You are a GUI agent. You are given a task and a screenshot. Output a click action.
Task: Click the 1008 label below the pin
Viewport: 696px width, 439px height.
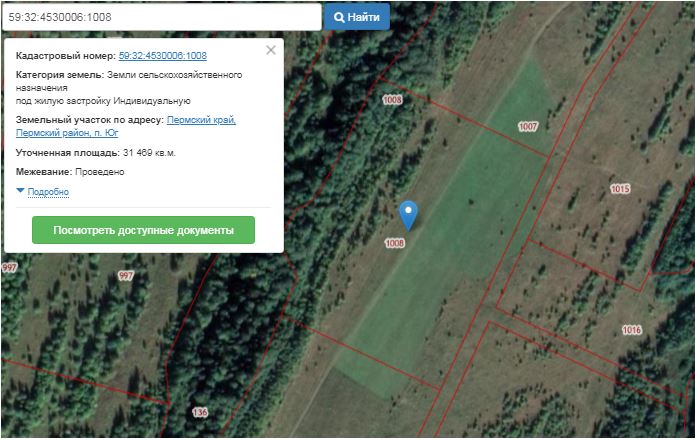pos(395,243)
